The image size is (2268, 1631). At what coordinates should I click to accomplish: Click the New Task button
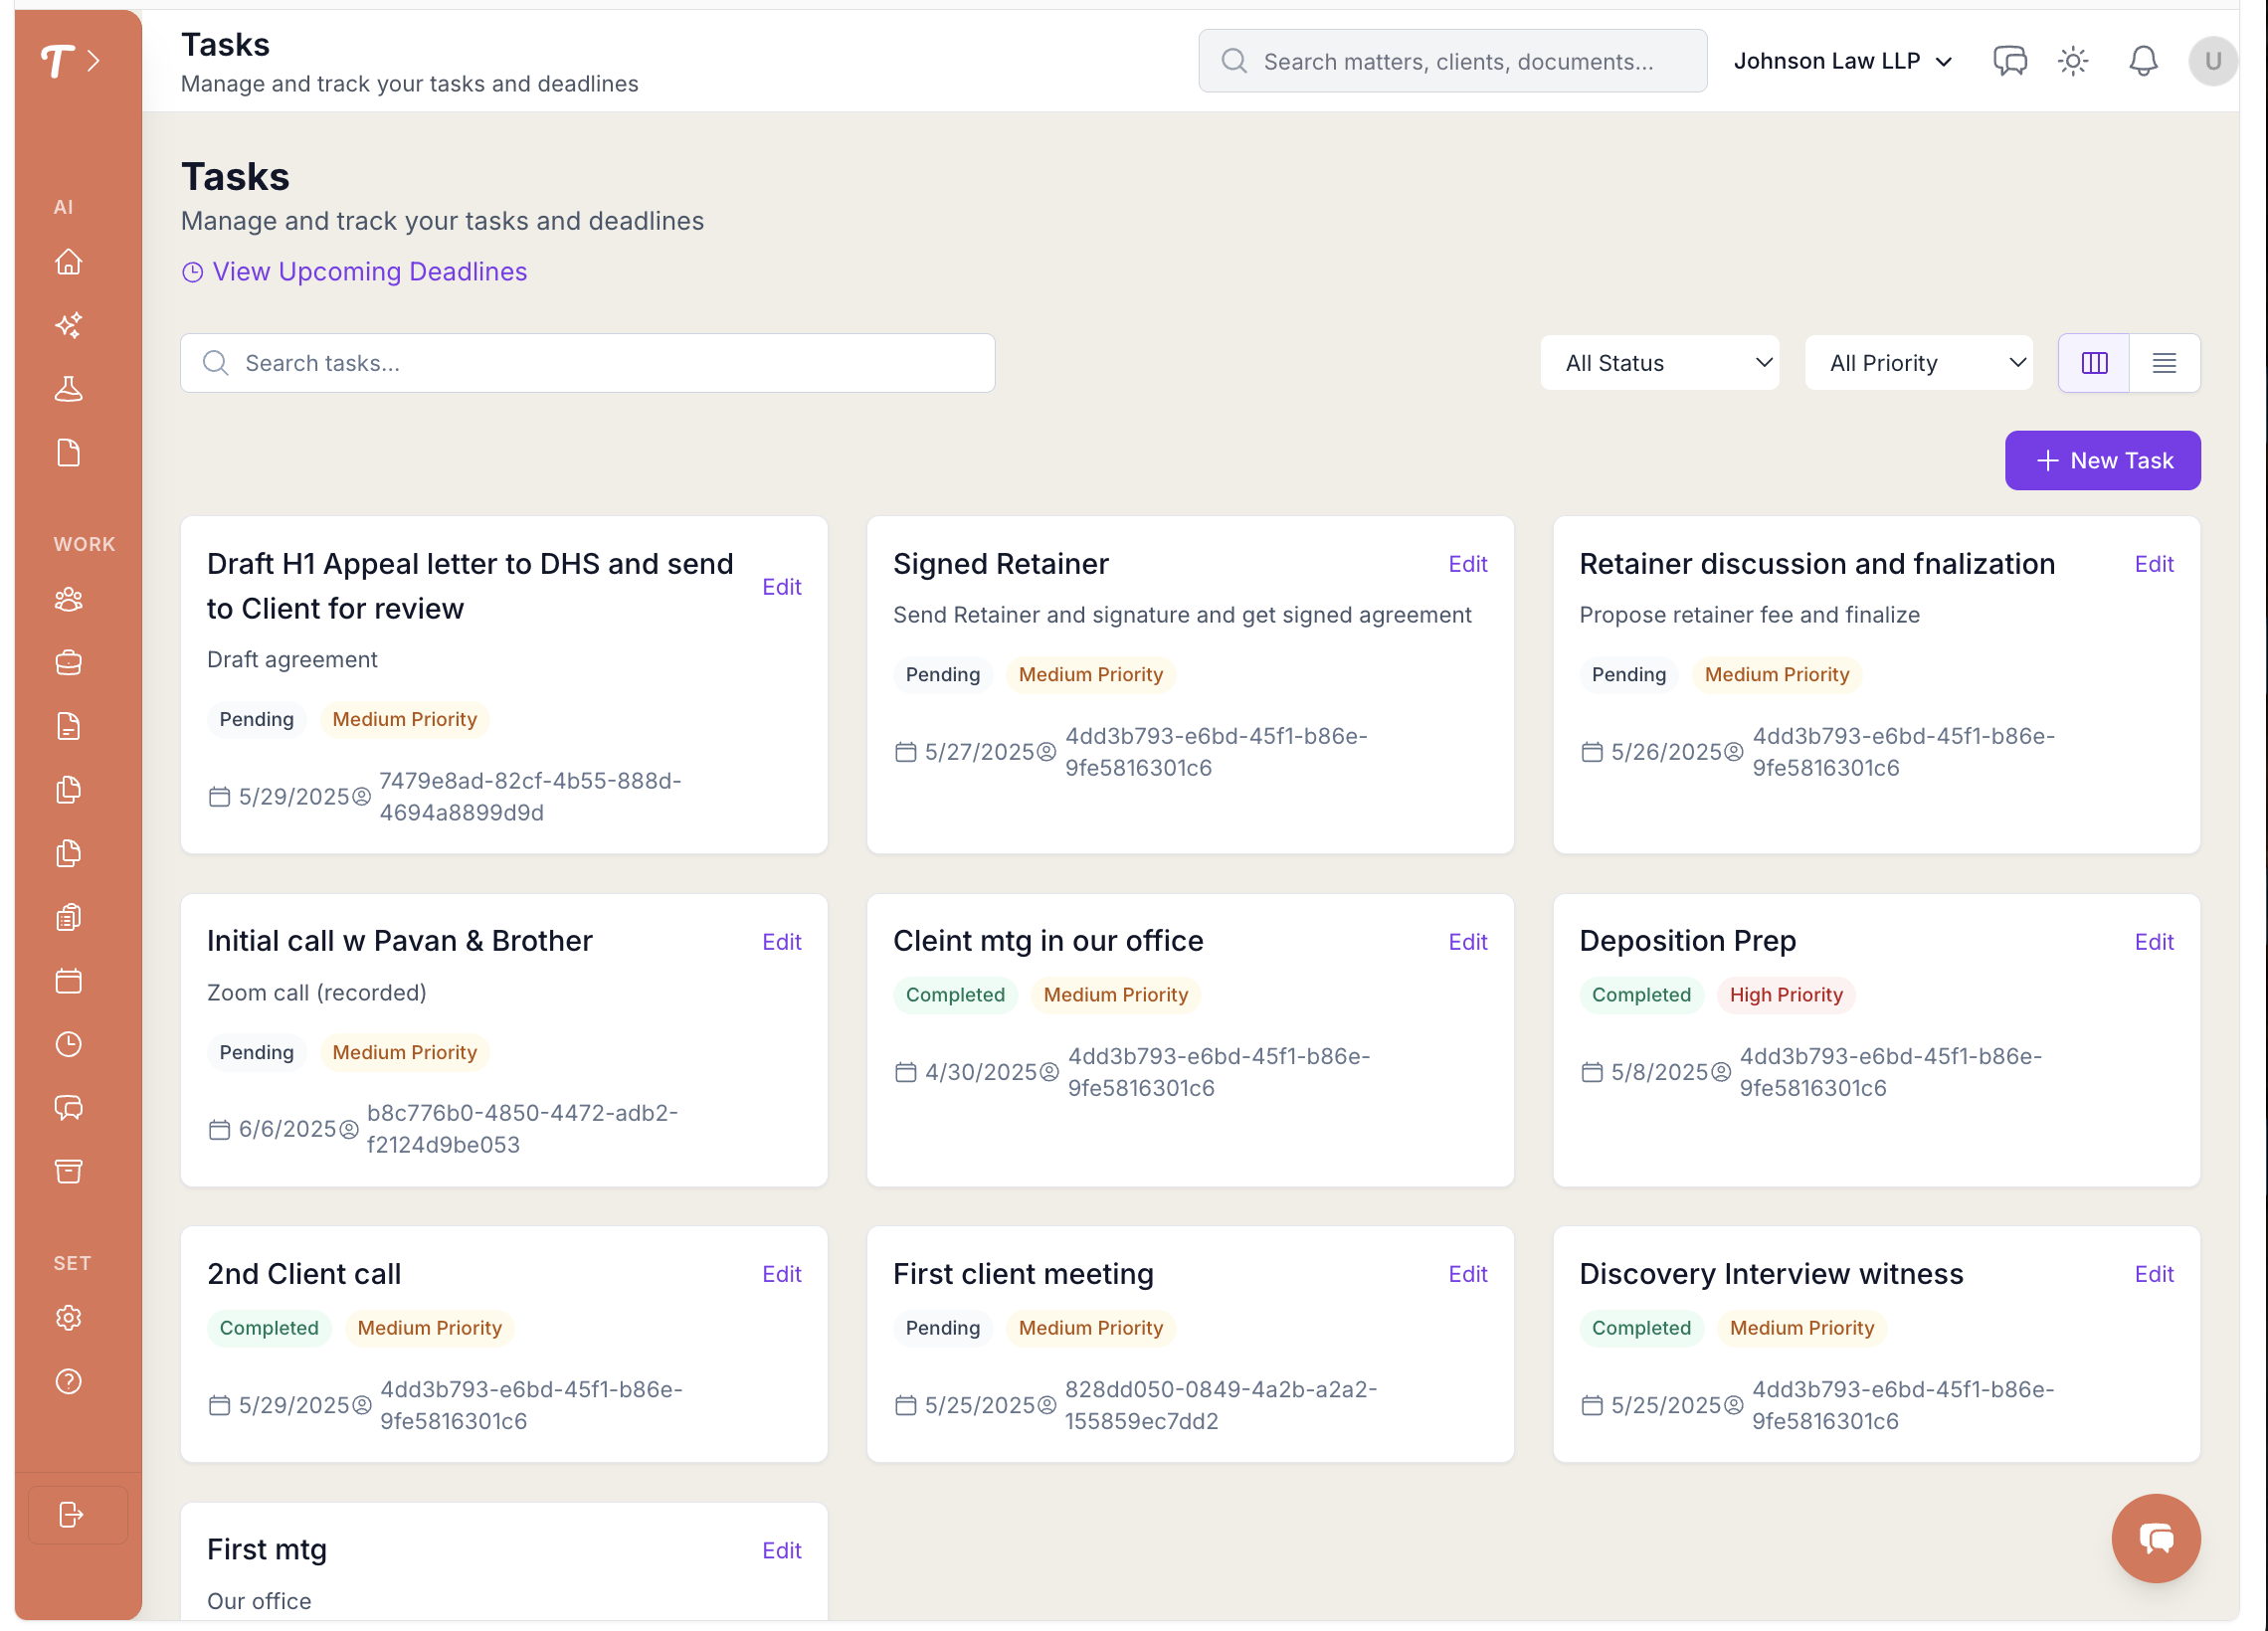click(2101, 460)
